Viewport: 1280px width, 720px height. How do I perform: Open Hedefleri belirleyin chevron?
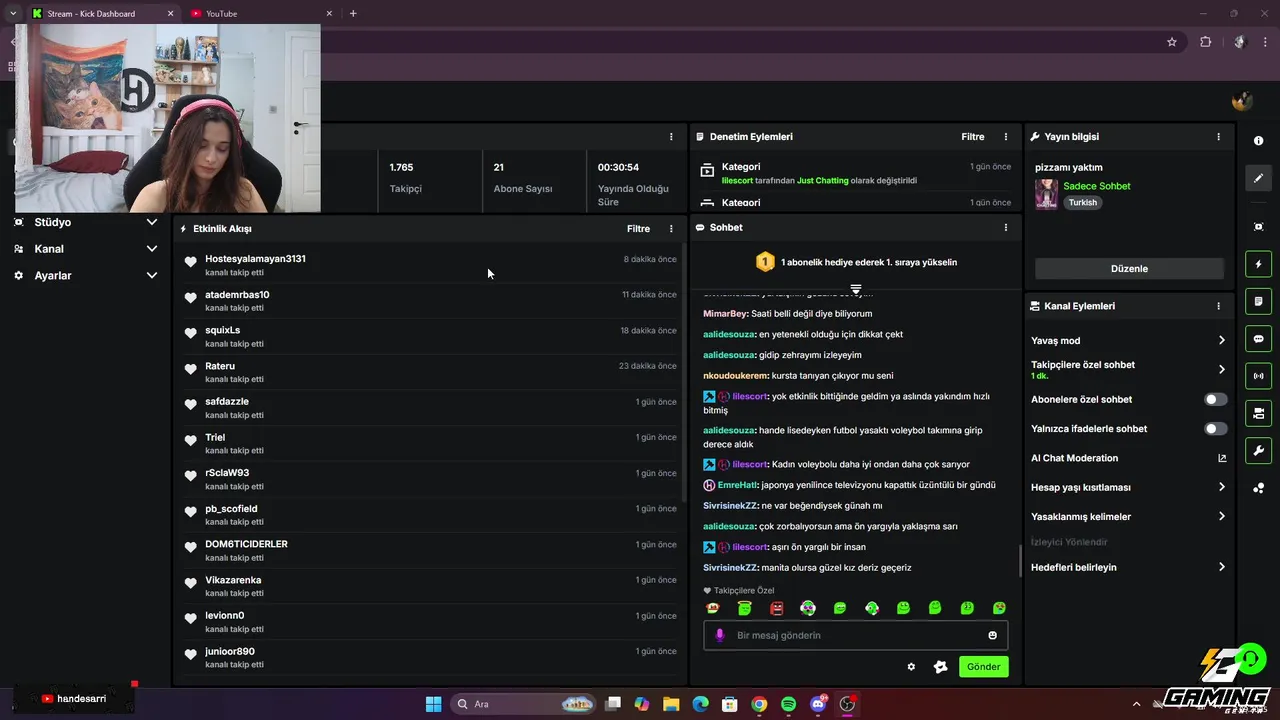pos(1222,567)
